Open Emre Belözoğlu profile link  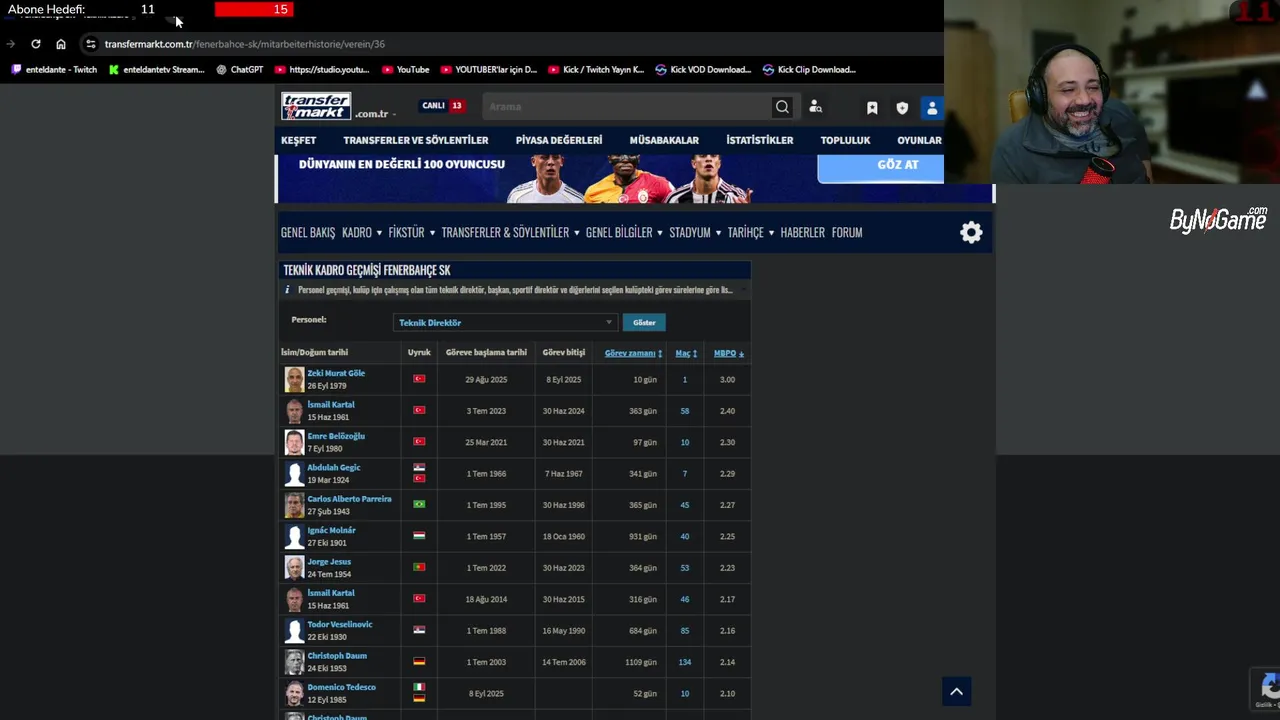point(336,436)
